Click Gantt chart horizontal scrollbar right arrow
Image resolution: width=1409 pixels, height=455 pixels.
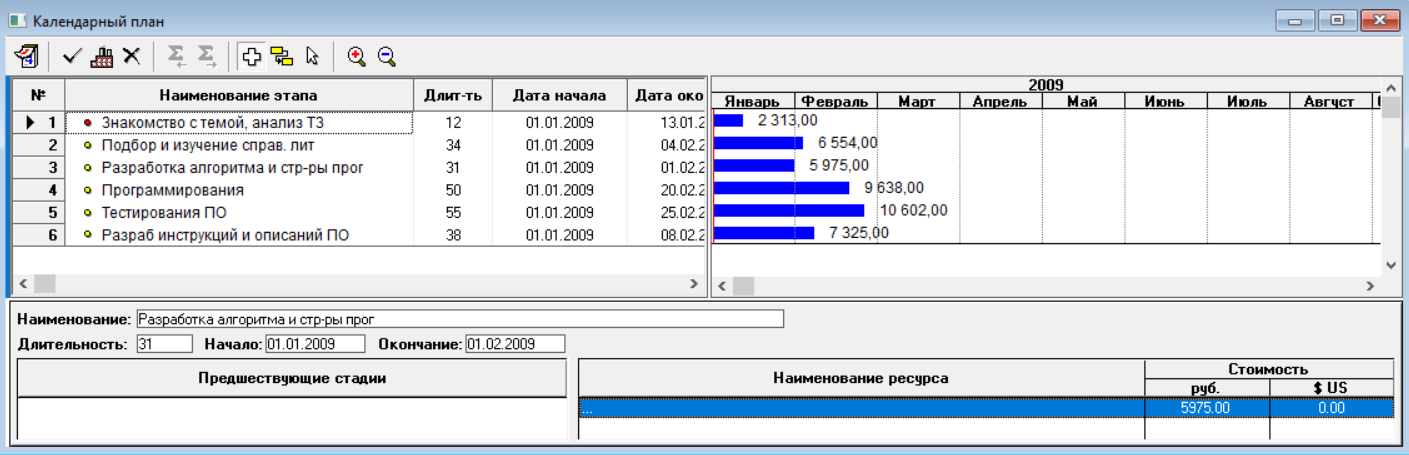click(1371, 286)
